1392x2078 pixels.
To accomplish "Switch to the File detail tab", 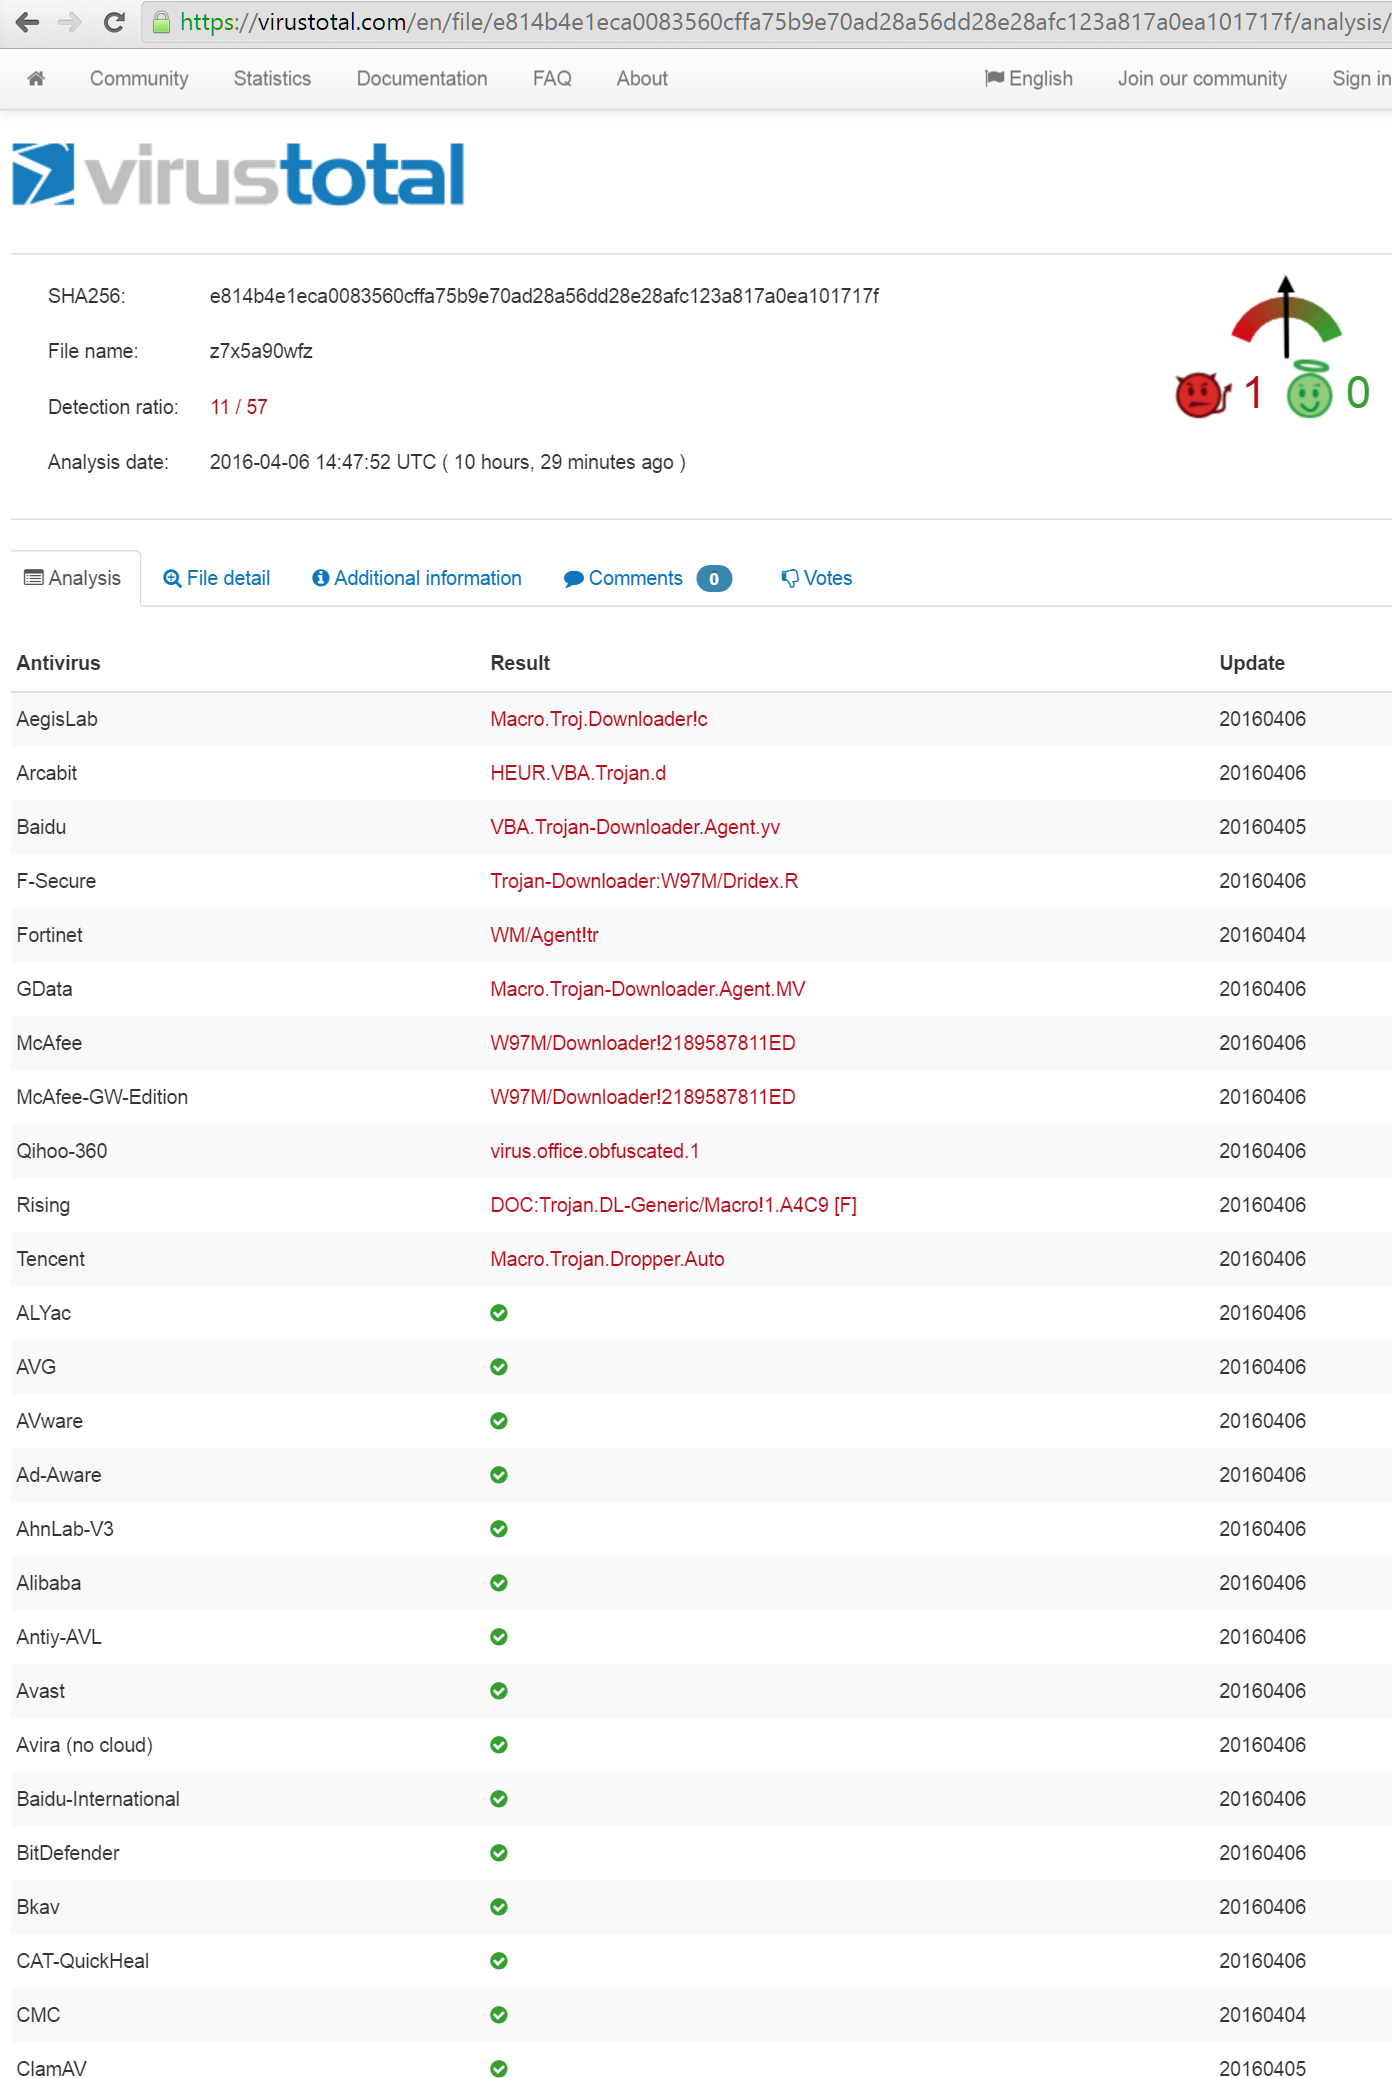I will [216, 578].
